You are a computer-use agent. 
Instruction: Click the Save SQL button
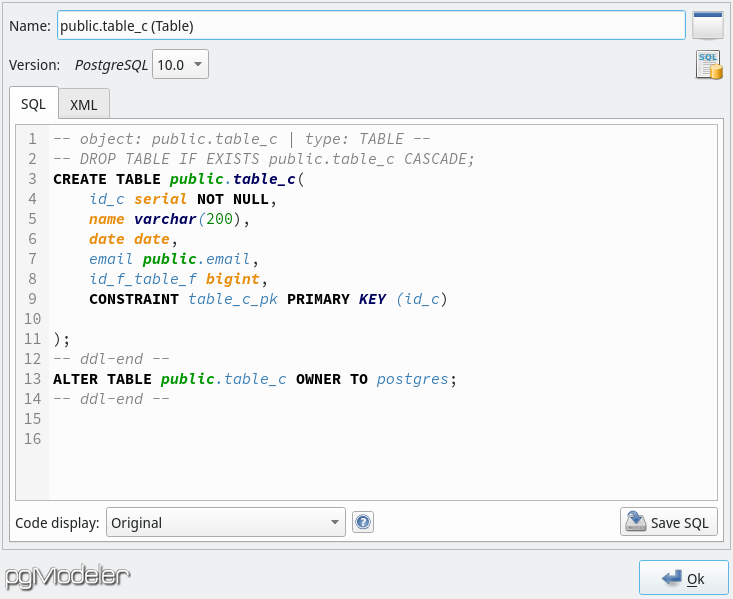pos(668,522)
